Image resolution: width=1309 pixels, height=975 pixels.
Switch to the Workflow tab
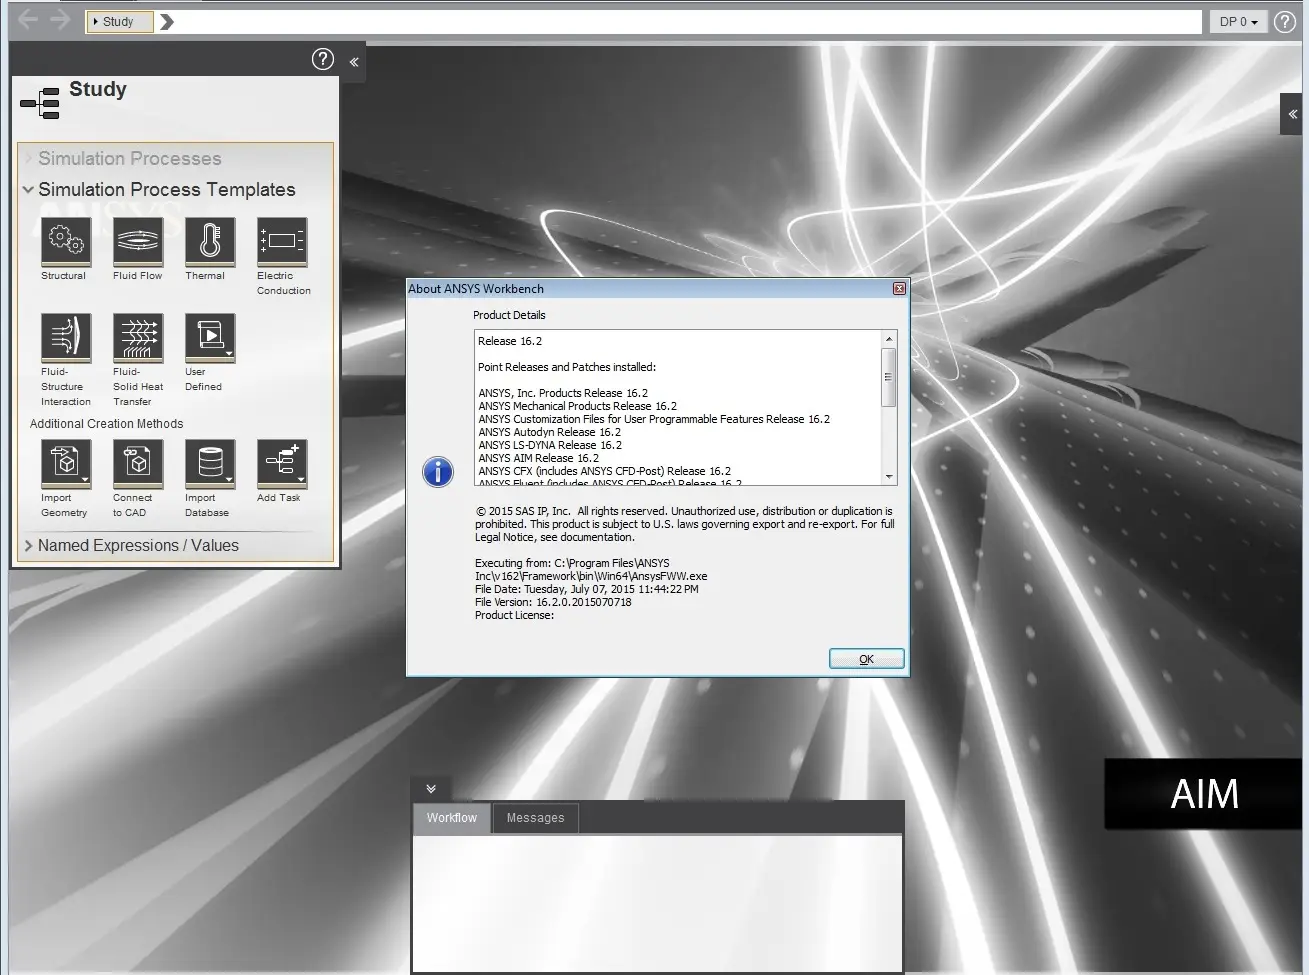coord(452,817)
